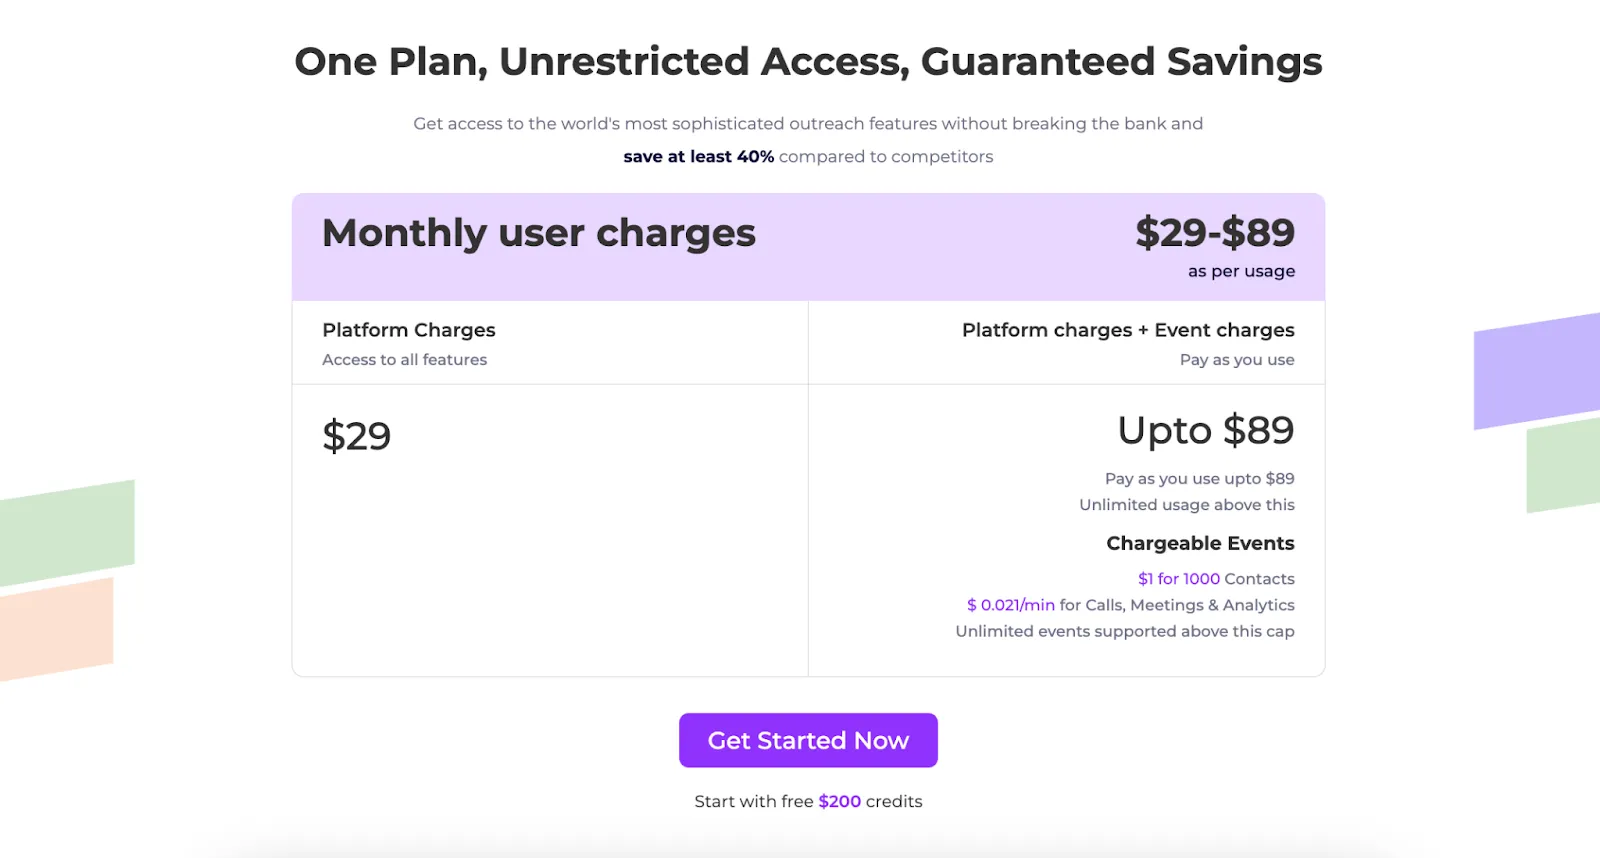Click 'Access to all features' subtitle
Screen dimensions: 1600x858
pyautogui.click(x=404, y=359)
